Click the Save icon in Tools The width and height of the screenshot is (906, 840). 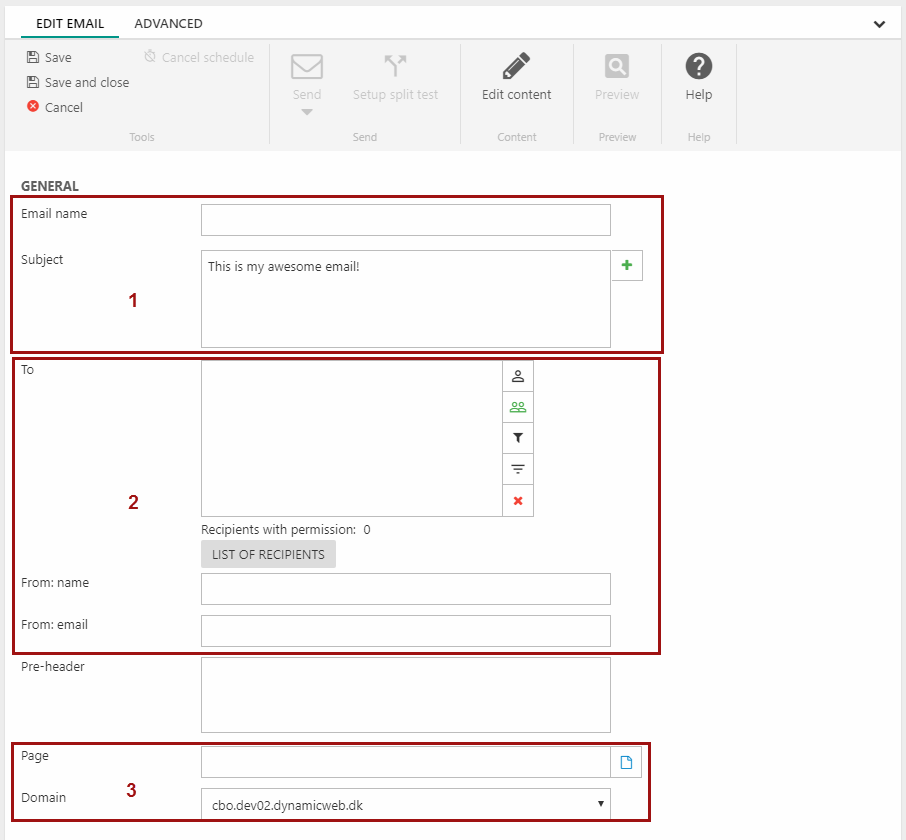pos(33,58)
